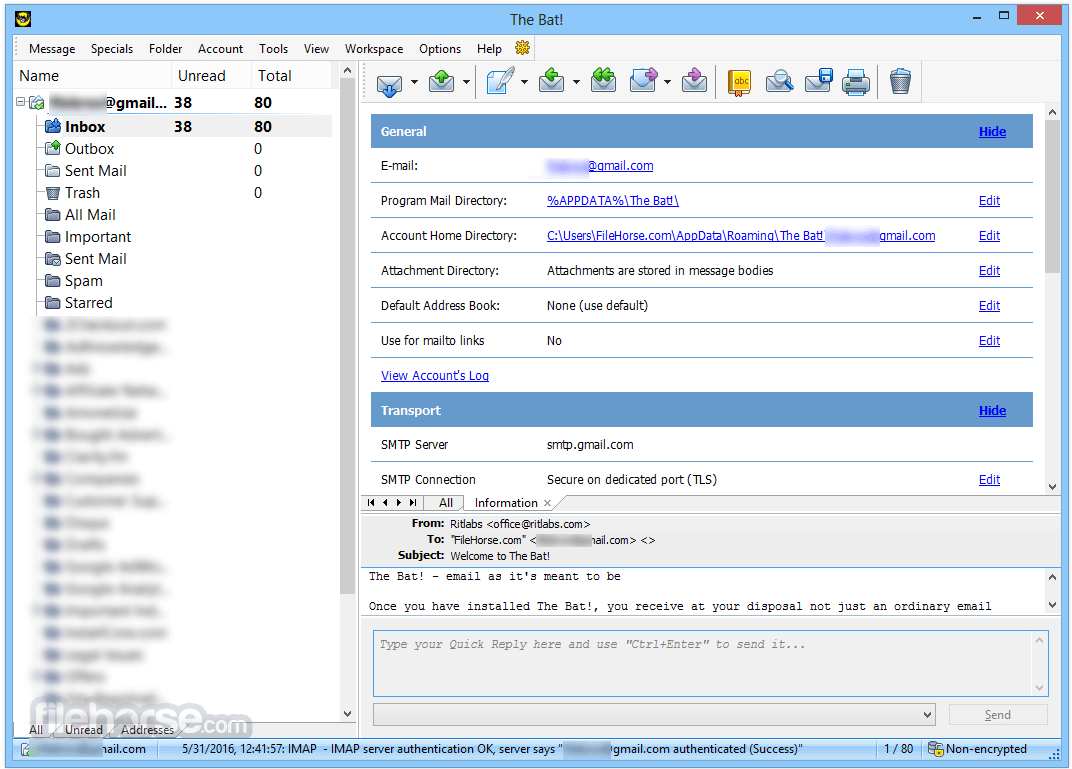
Task: Edit the Attachment Directory setting
Action: tap(989, 270)
